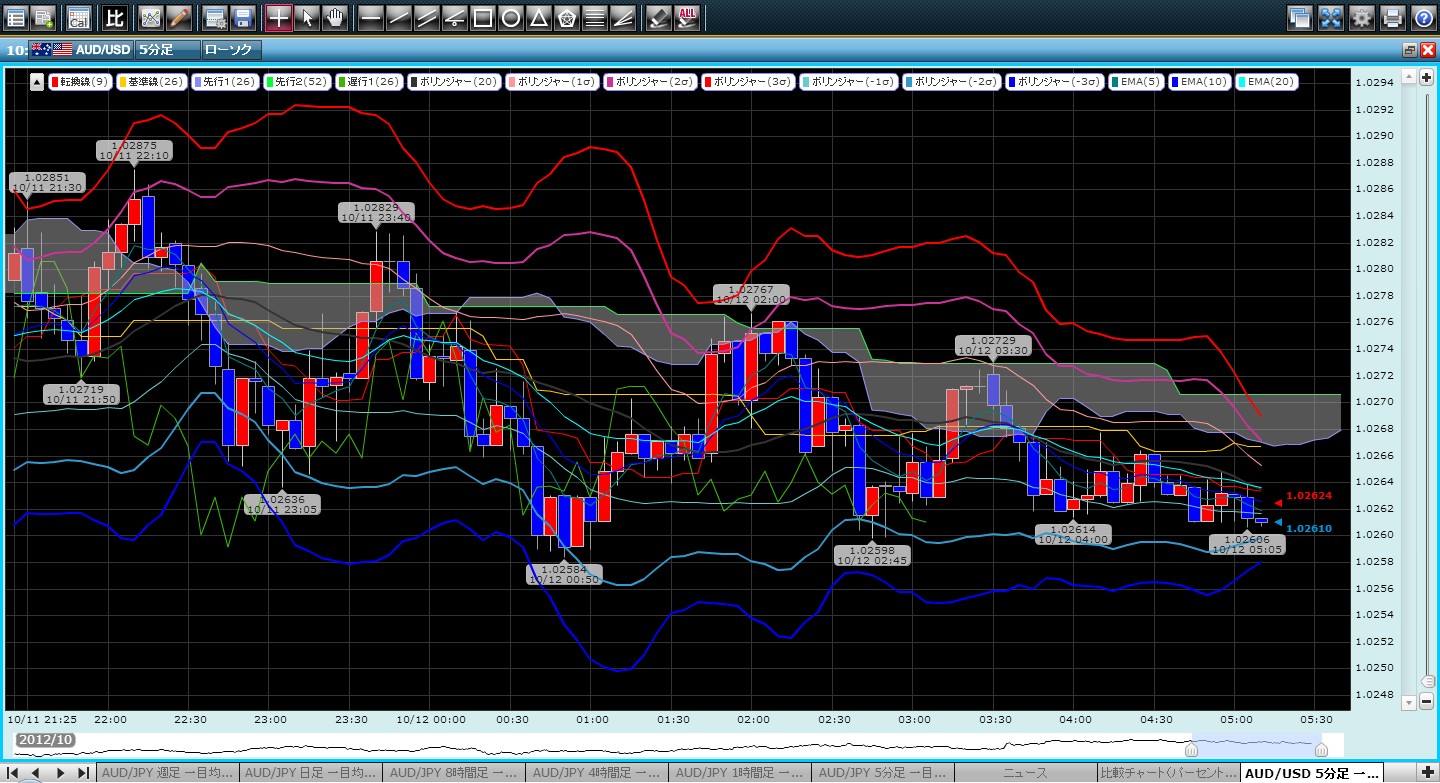Image resolution: width=1440 pixels, height=783 pixels.
Task: Switch to the ニュース tab
Action: [1025, 773]
